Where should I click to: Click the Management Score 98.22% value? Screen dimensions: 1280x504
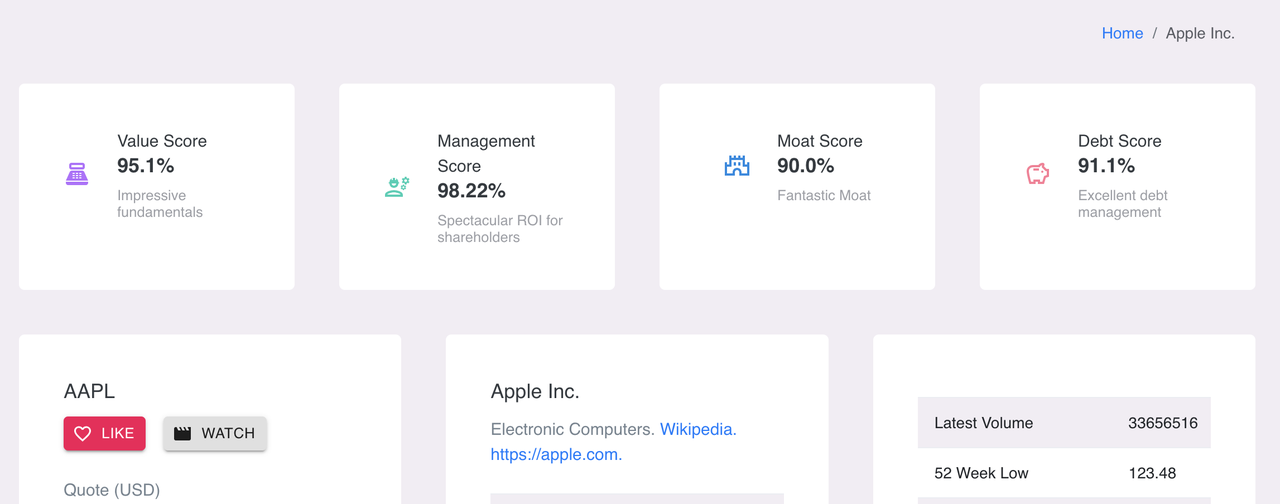[x=471, y=190]
